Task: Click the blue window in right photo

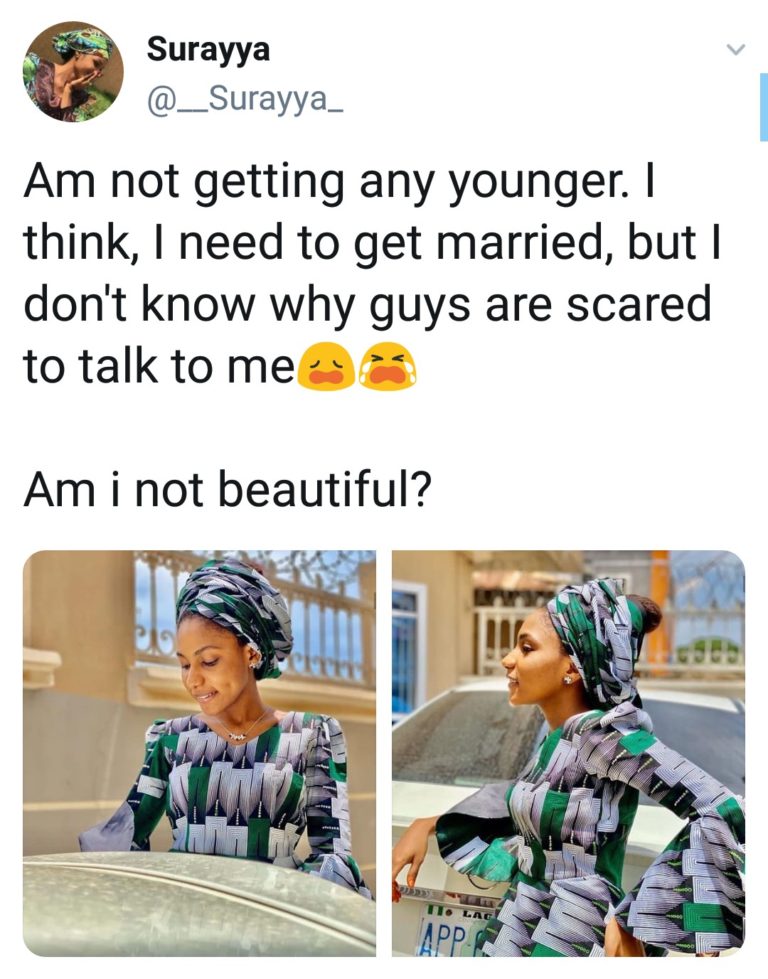Action: 405,649
